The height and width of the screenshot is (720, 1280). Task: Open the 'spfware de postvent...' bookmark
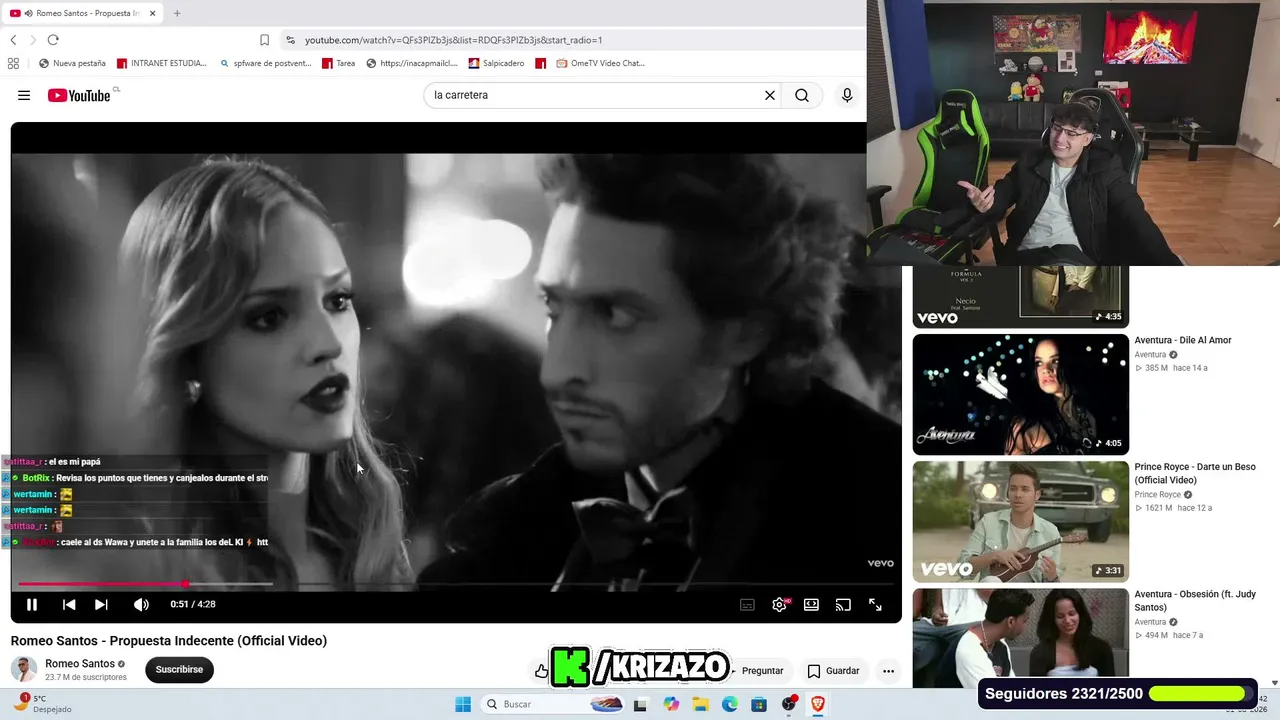(x=265, y=63)
